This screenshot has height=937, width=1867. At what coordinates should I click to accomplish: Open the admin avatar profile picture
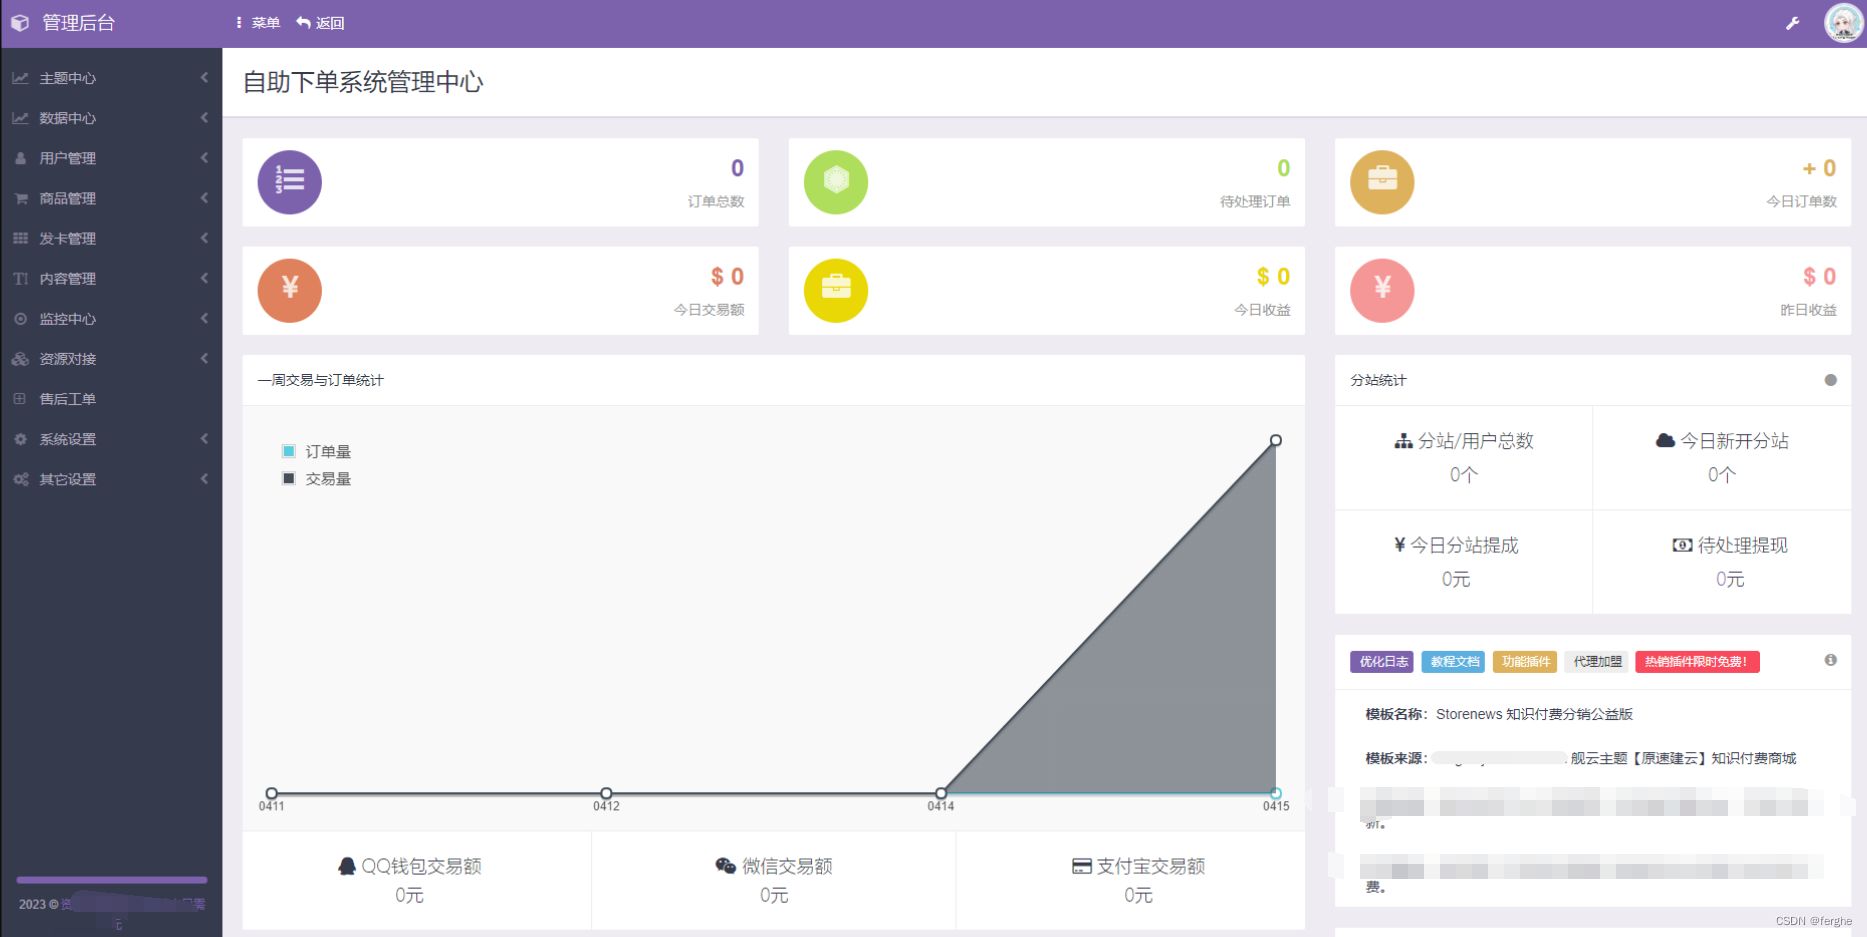(x=1845, y=22)
